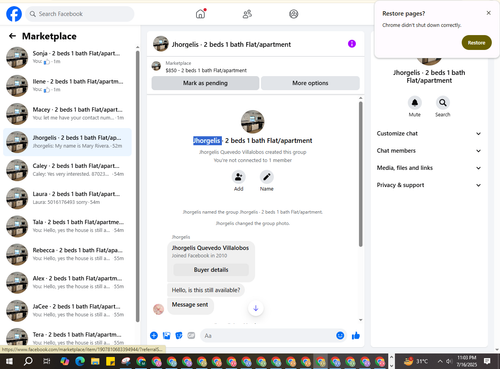Open Laura conversation

pos(68,198)
